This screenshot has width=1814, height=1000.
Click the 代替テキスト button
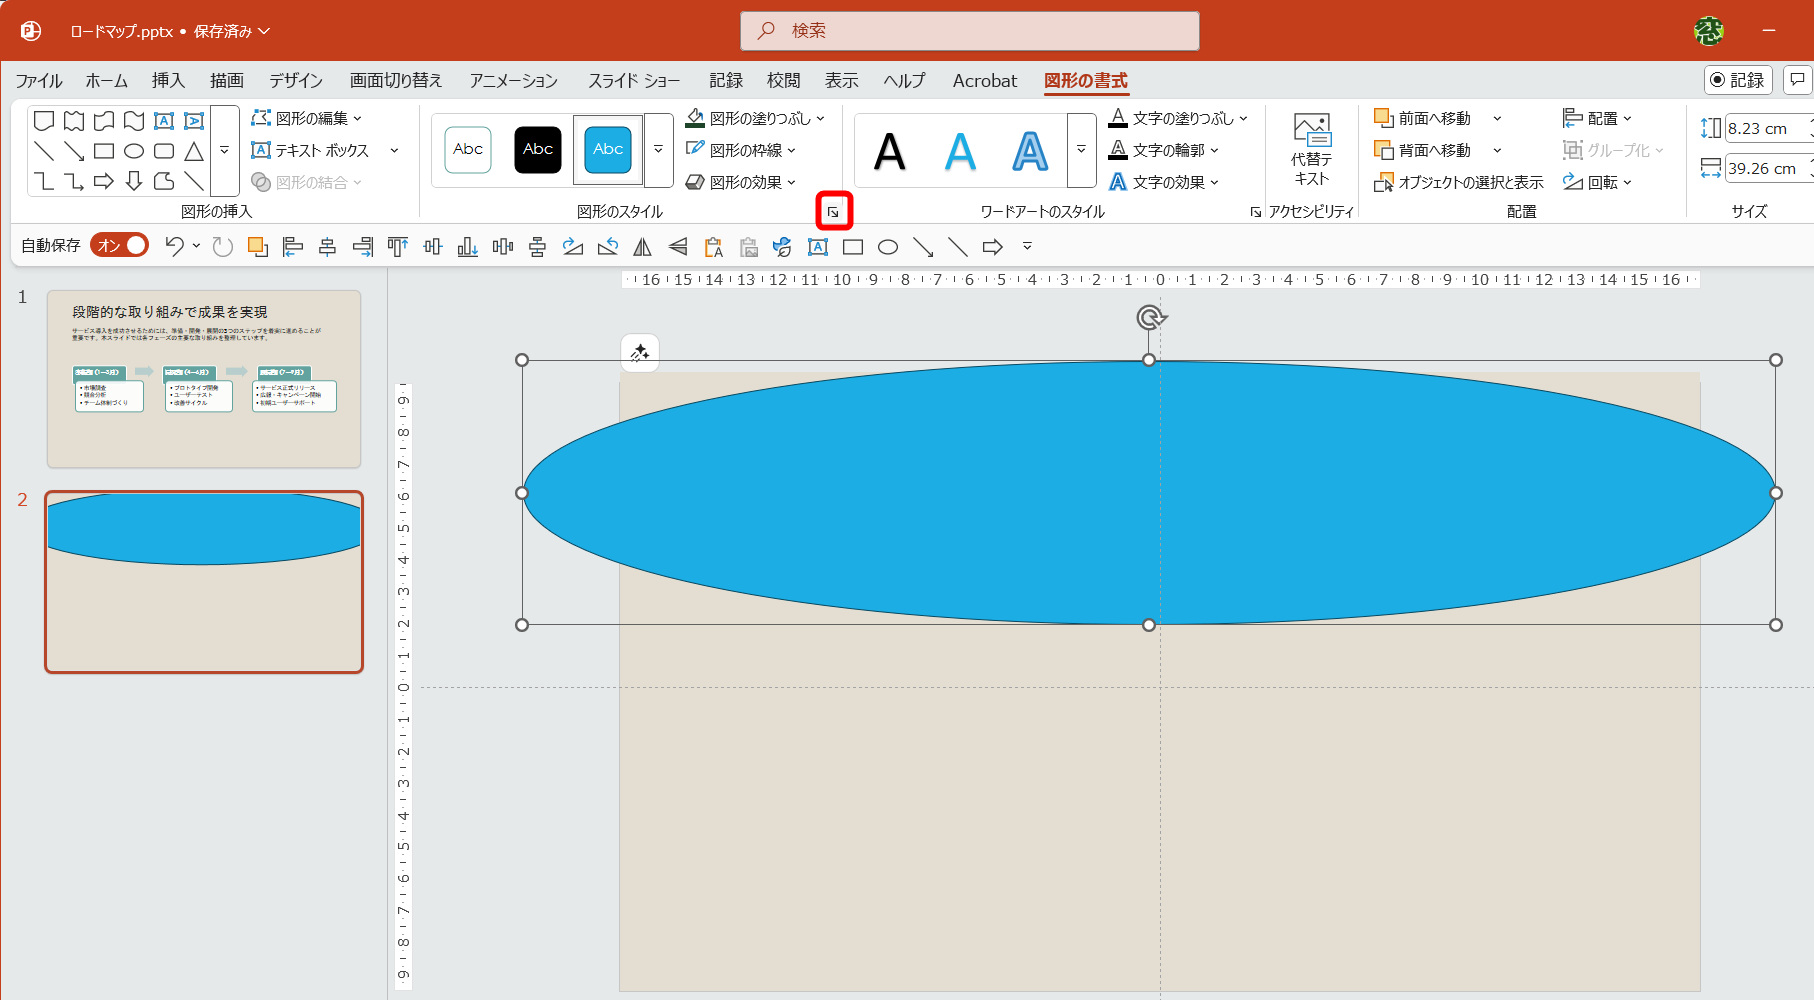[1311, 150]
